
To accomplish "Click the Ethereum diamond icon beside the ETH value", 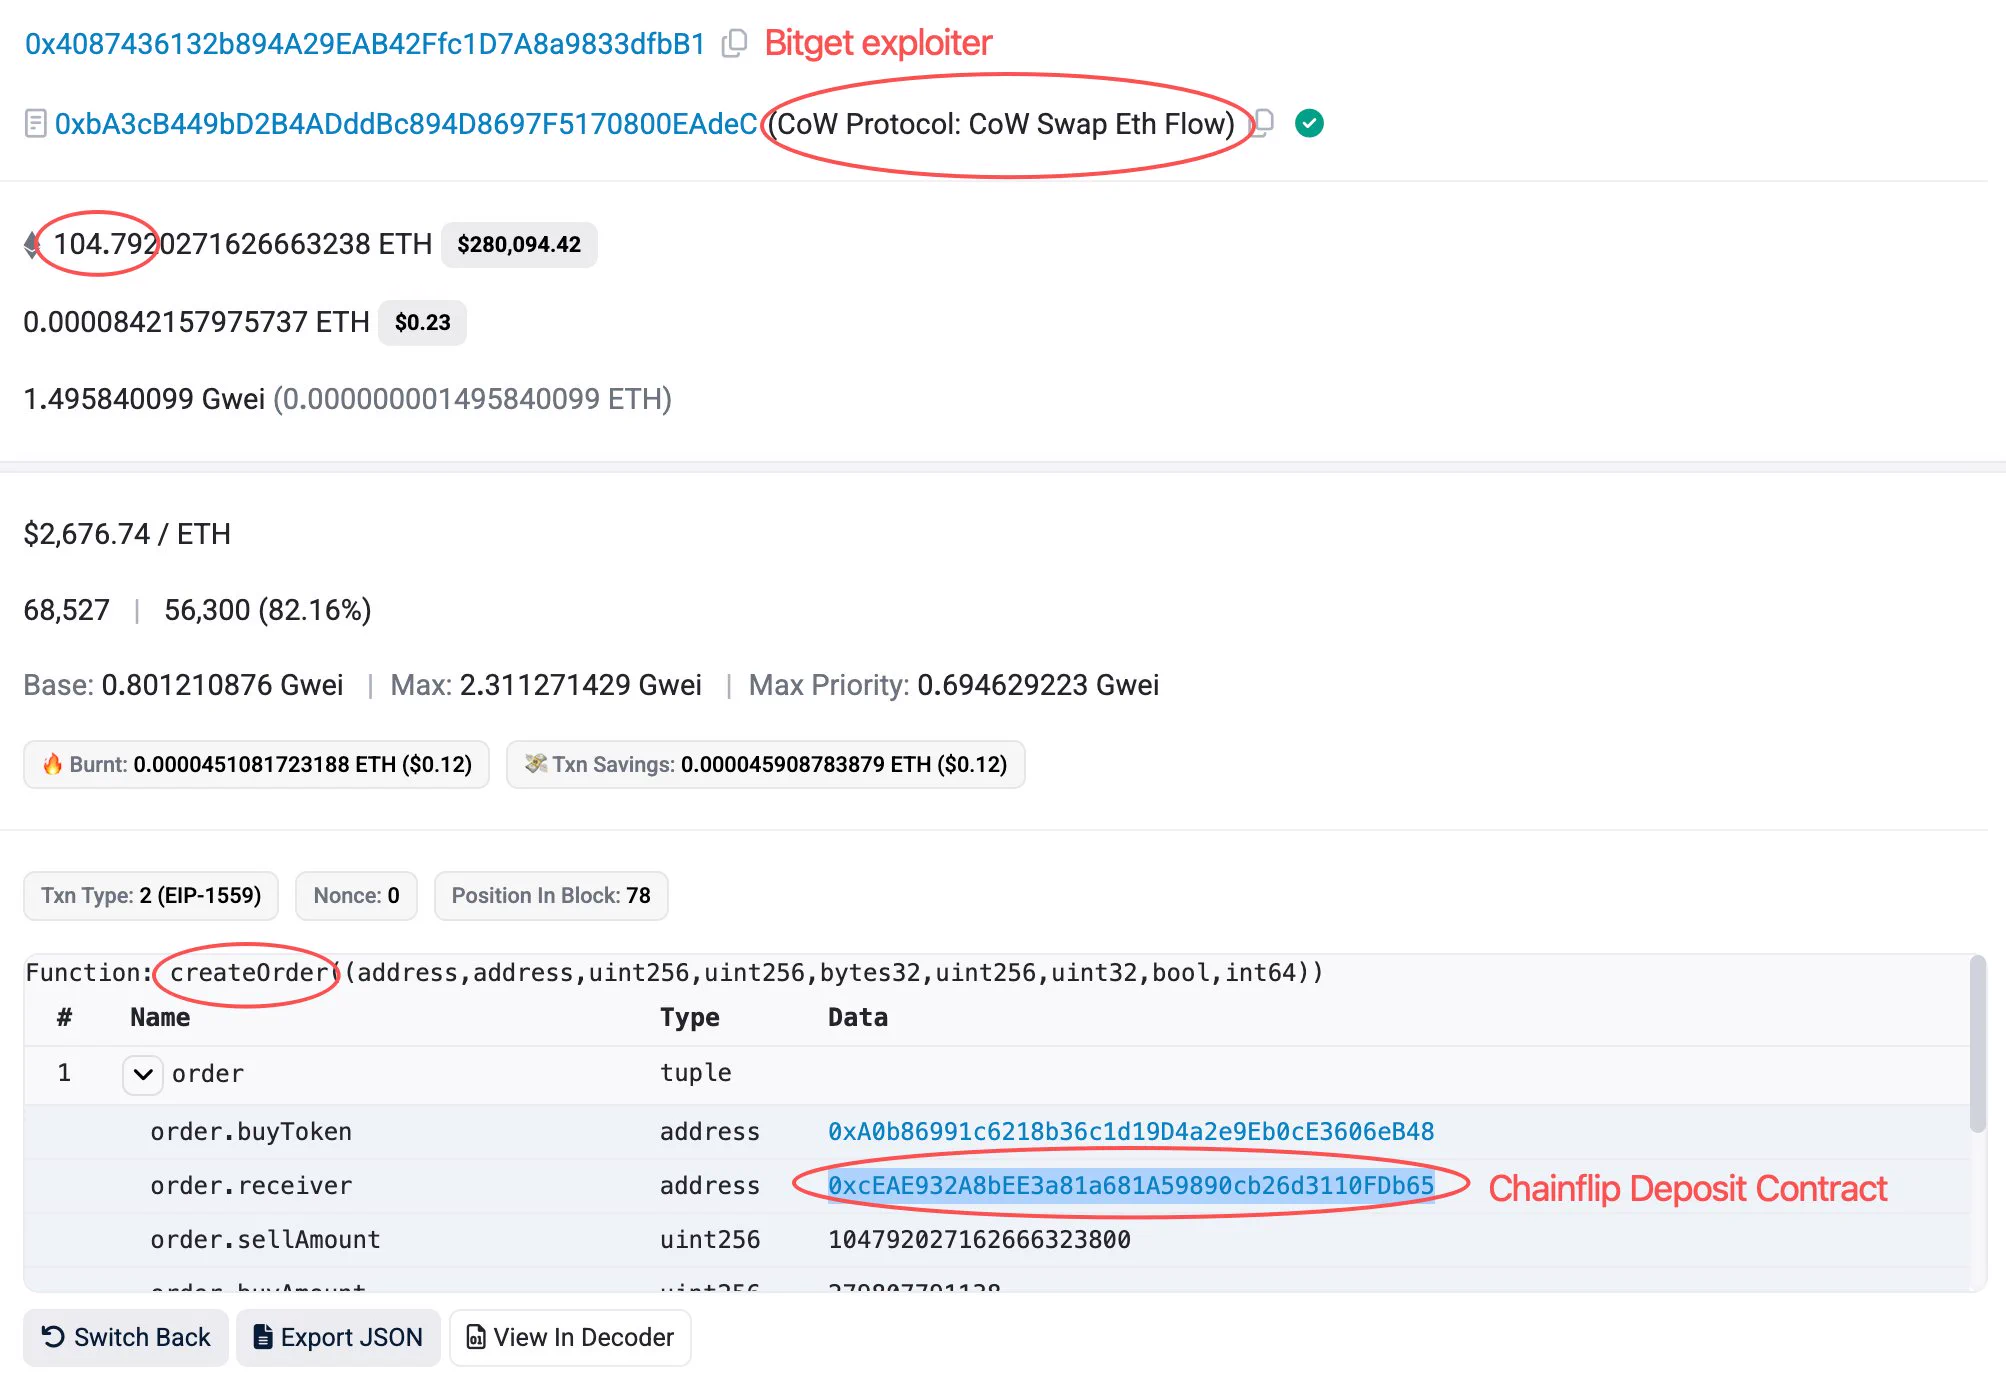I will pyautogui.click(x=33, y=244).
